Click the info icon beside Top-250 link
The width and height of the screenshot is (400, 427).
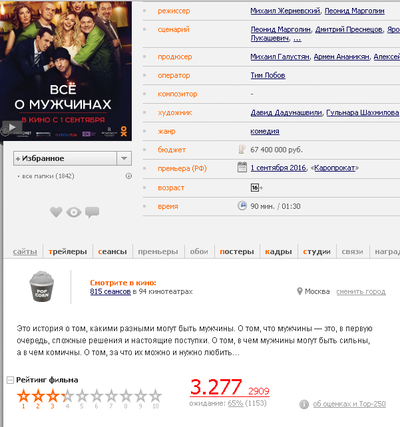point(304,404)
